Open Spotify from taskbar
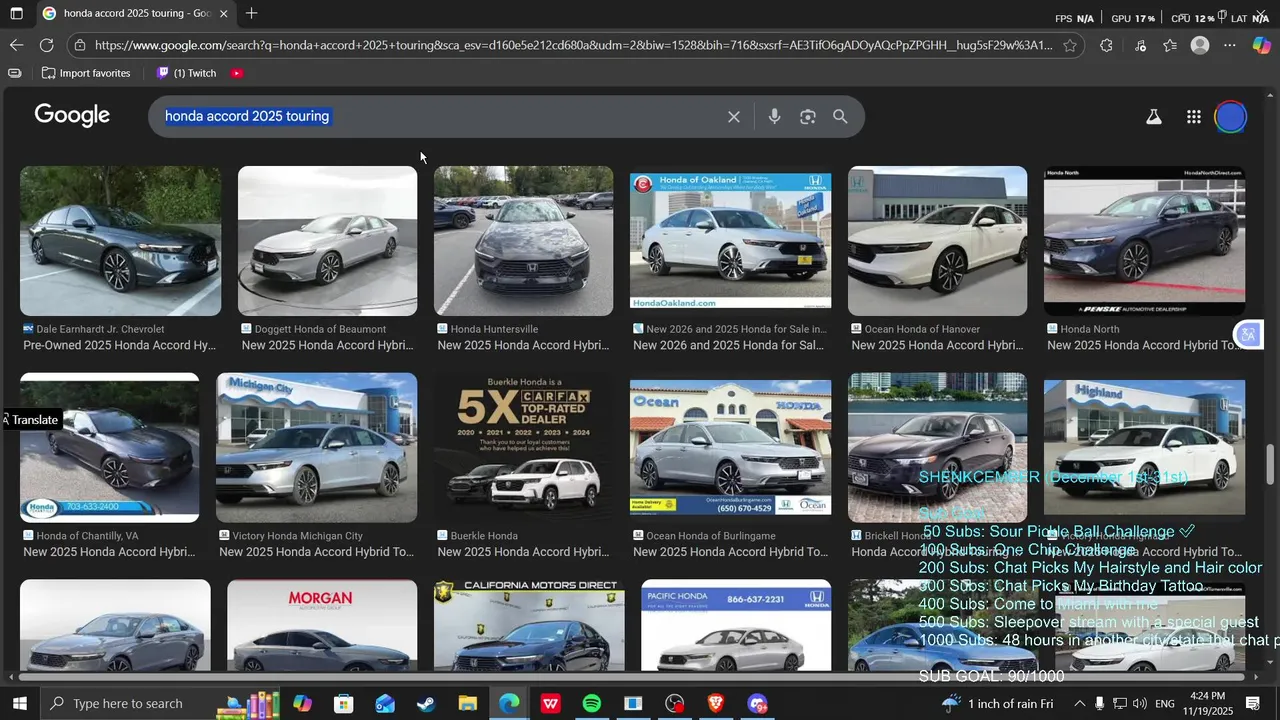 [591, 704]
